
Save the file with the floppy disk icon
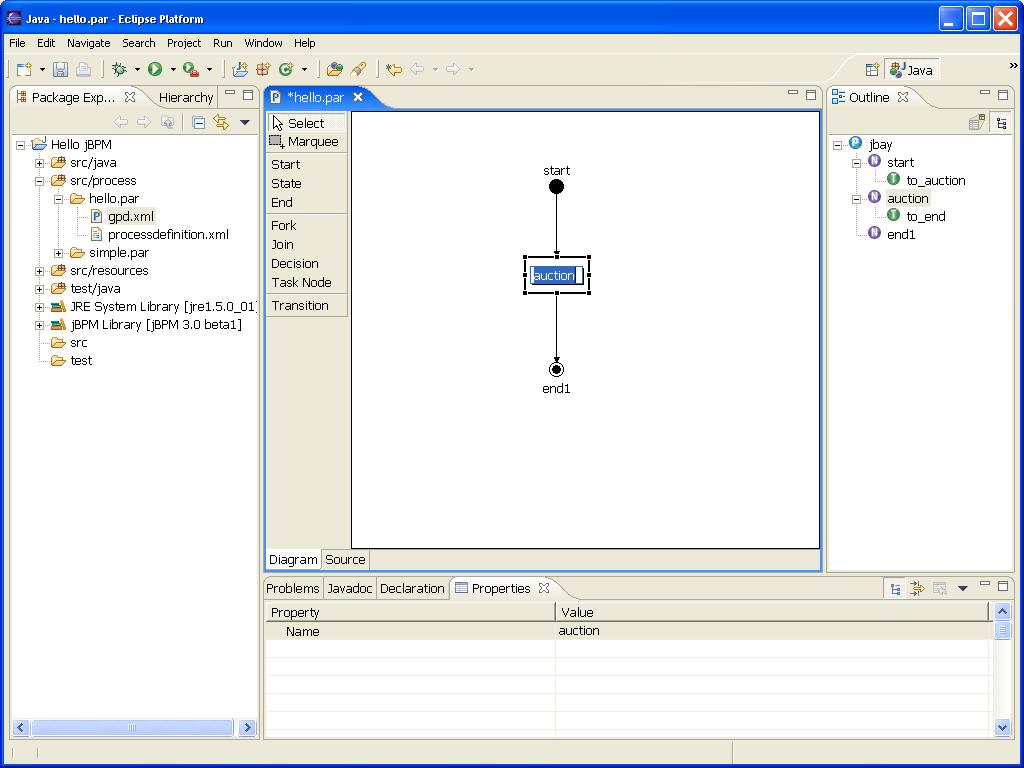click(61, 69)
